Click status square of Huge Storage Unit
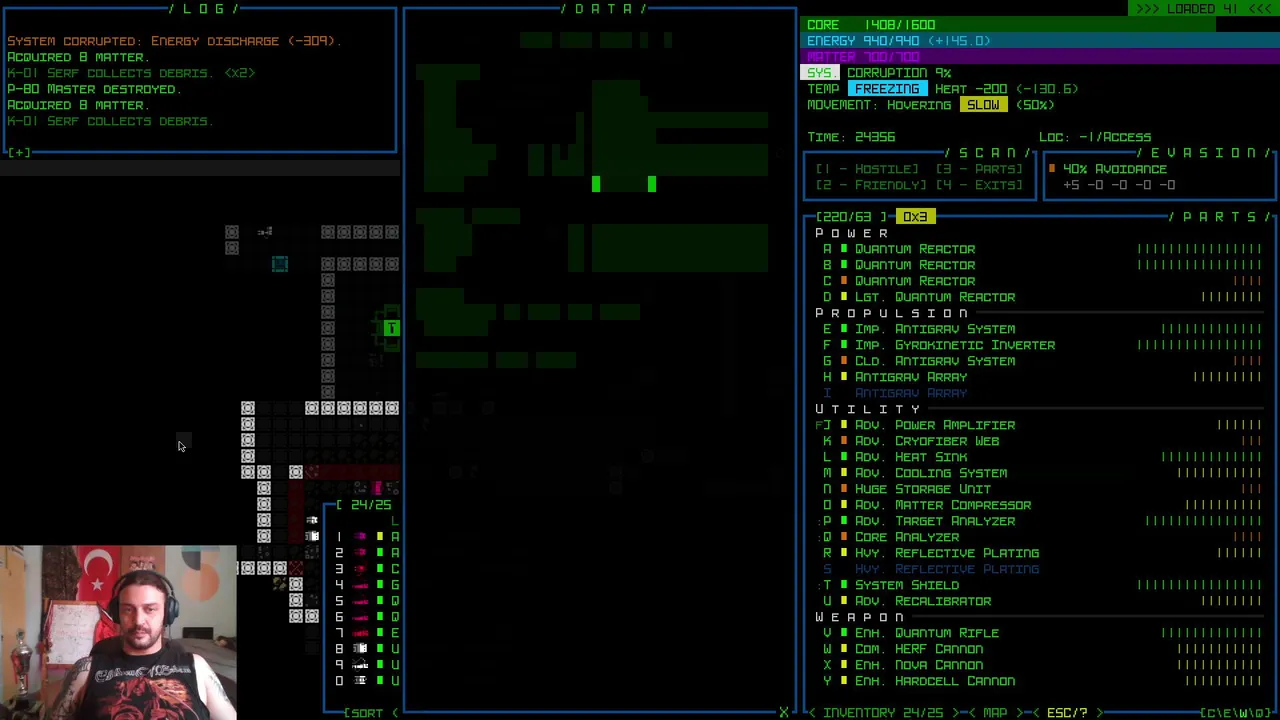The image size is (1280, 720). (x=844, y=489)
